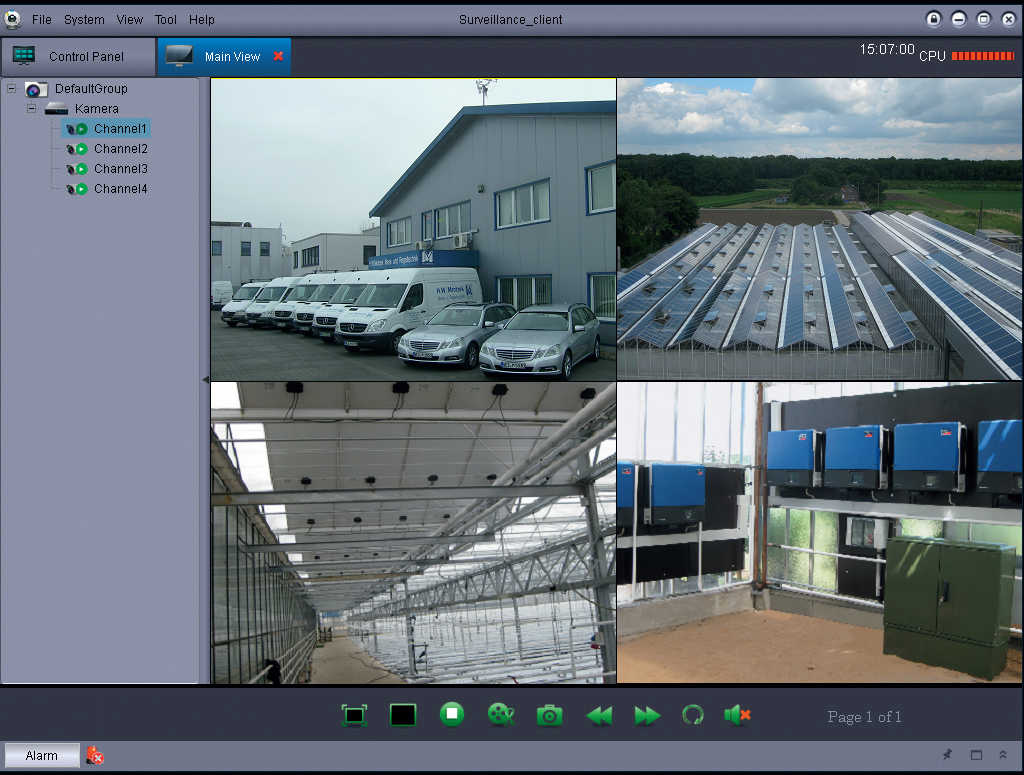The height and width of the screenshot is (775, 1024).
Task: Go to previous page of cameras
Action: 598,715
